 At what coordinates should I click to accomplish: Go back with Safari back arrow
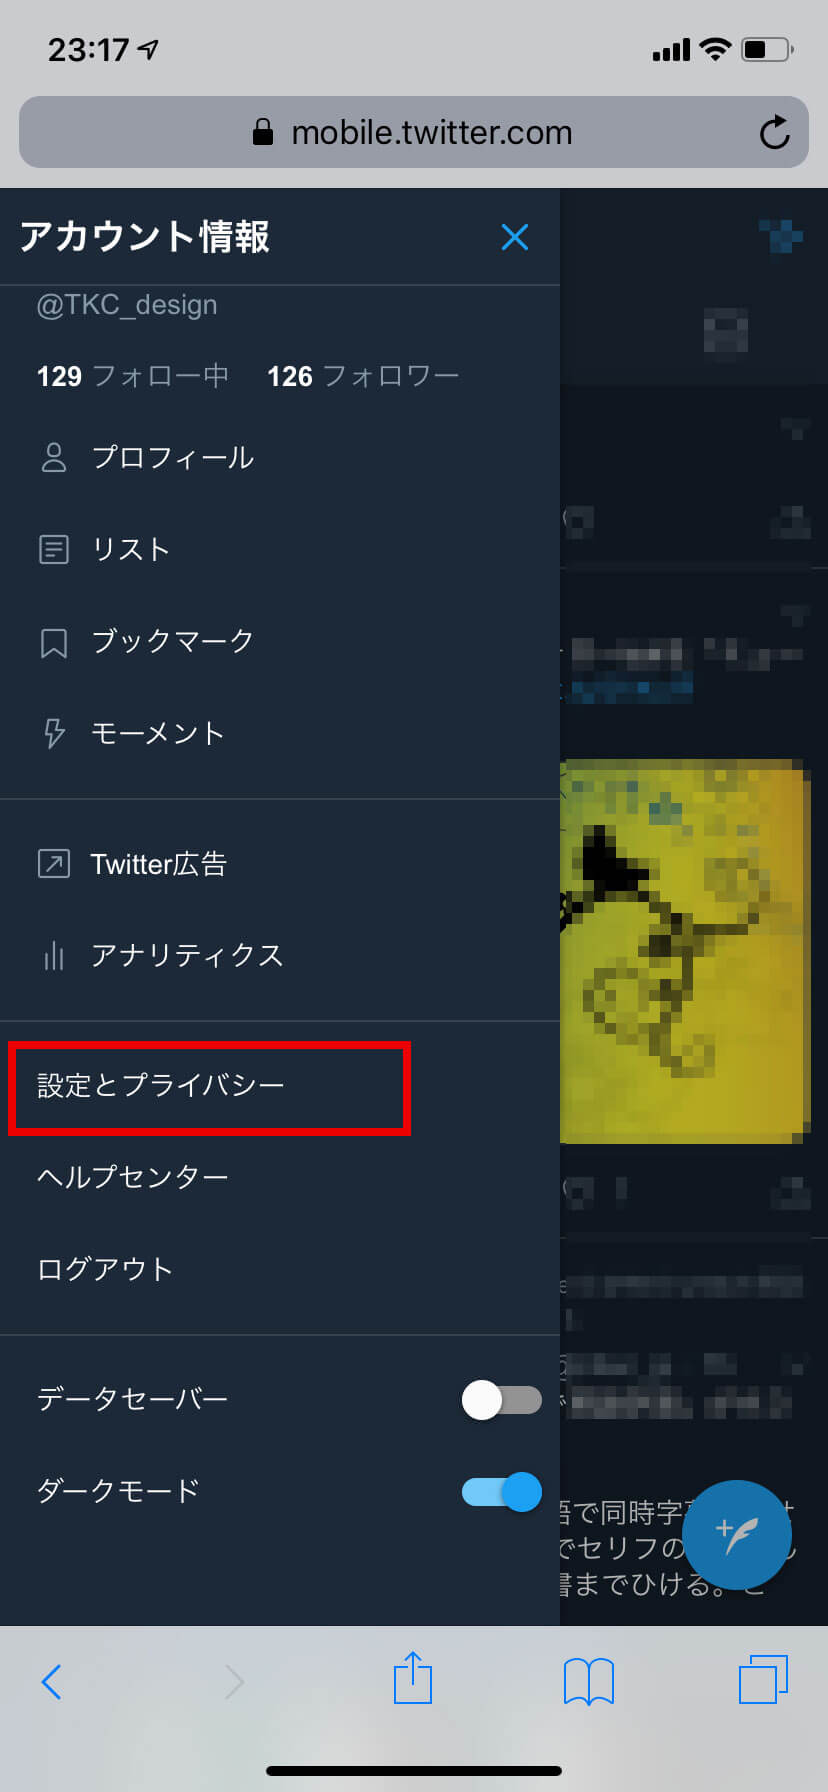point(51,1681)
